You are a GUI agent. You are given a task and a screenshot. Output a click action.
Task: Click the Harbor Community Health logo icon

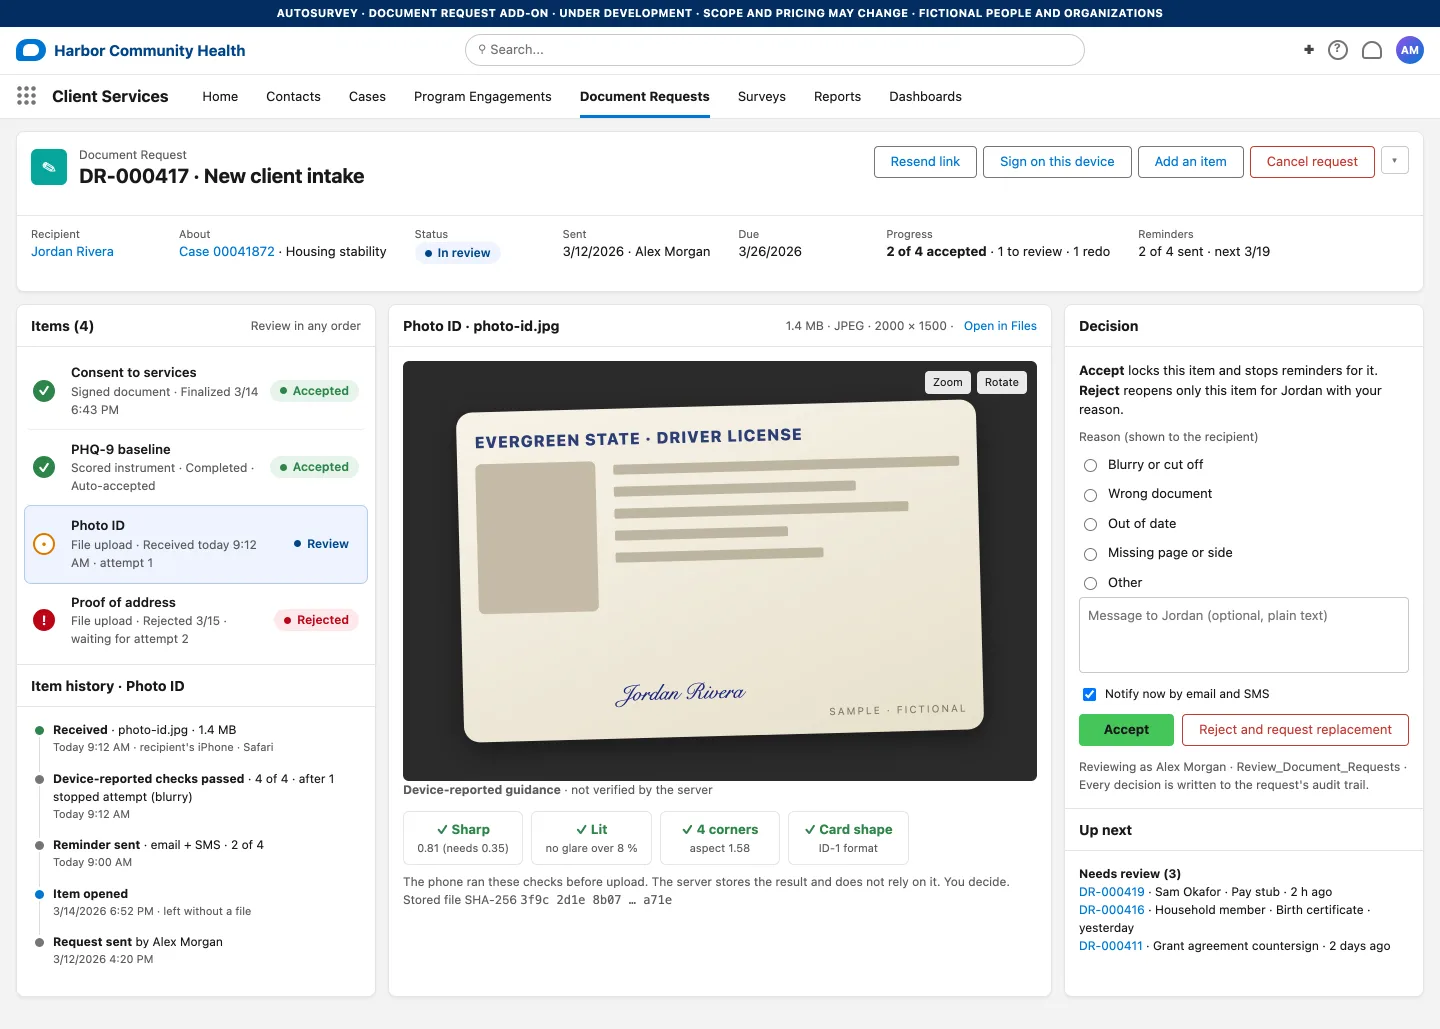point(31,50)
